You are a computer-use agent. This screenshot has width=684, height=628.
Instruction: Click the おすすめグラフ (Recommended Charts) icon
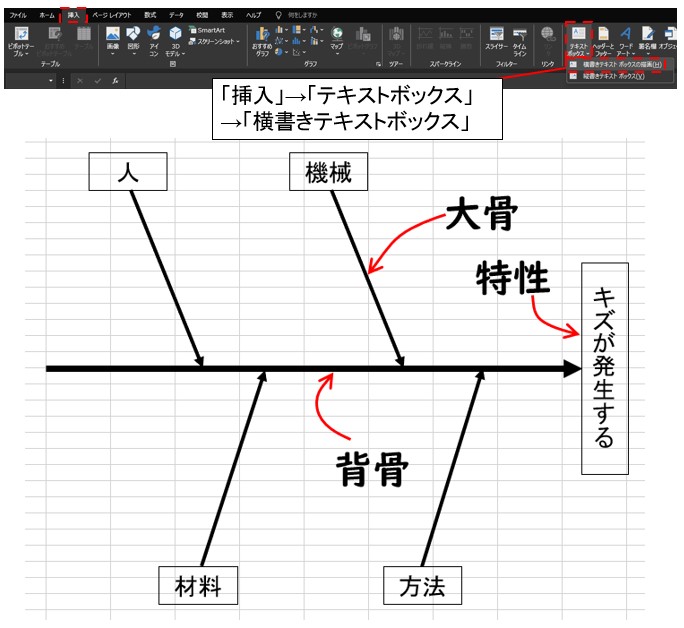click(262, 40)
